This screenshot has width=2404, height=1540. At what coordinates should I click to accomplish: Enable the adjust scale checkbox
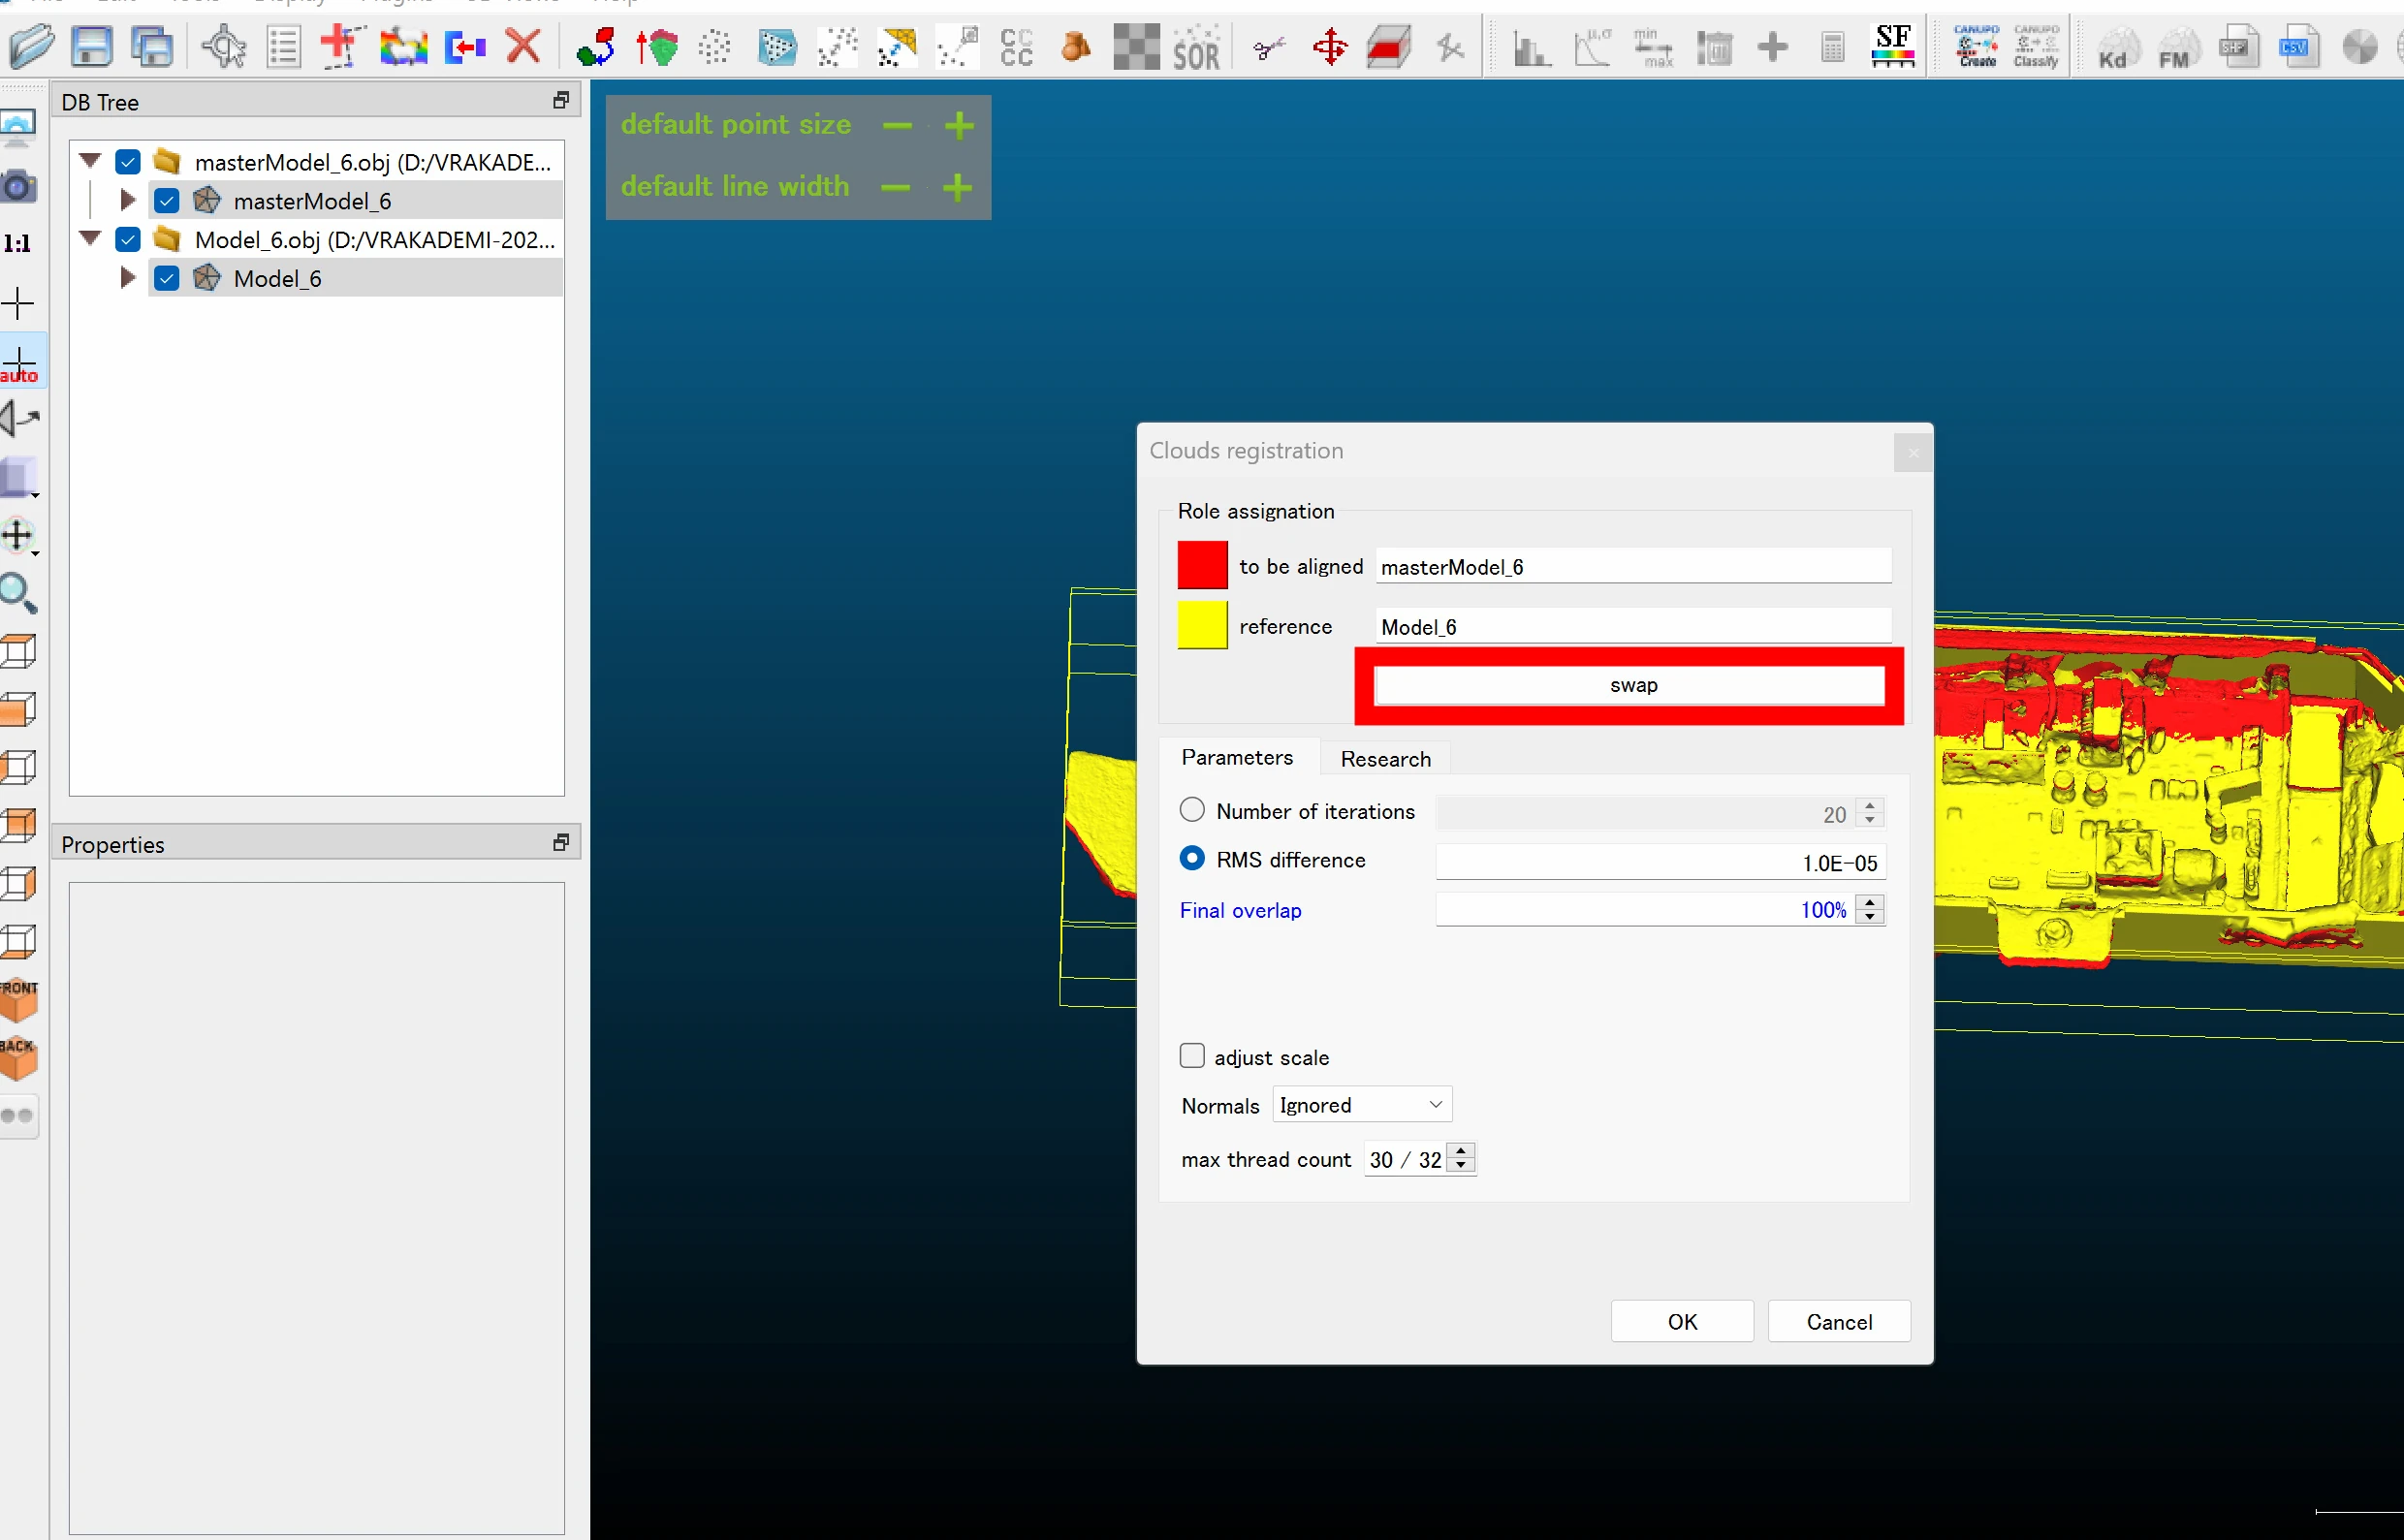(1192, 1056)
